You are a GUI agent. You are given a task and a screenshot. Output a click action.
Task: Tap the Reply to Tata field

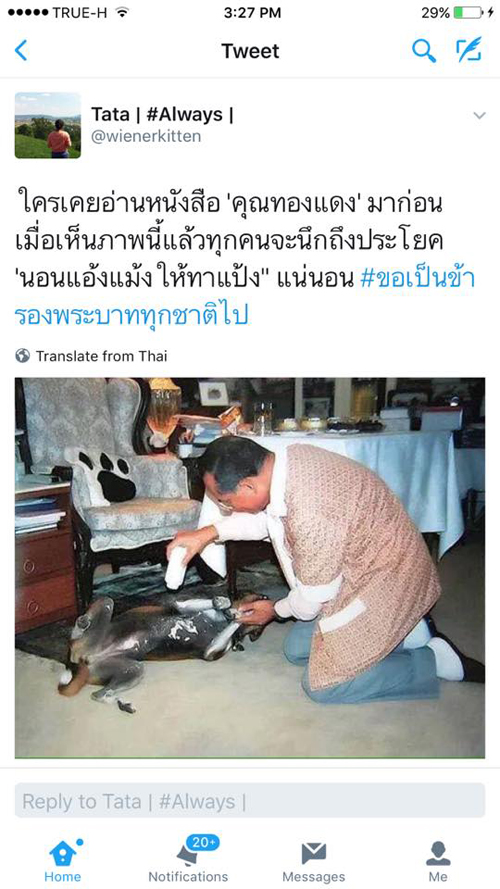(x=250, y=801)
